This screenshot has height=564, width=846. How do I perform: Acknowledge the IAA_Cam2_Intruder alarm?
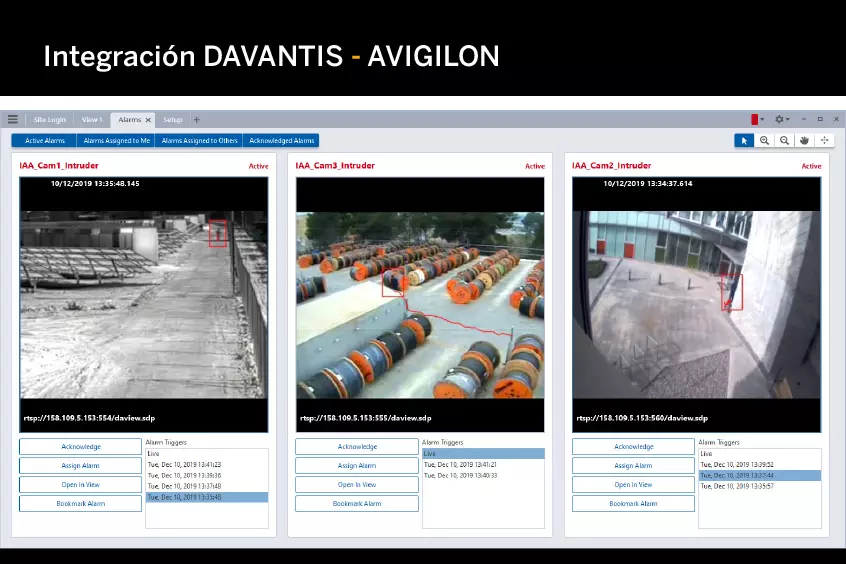click(633, 446)
